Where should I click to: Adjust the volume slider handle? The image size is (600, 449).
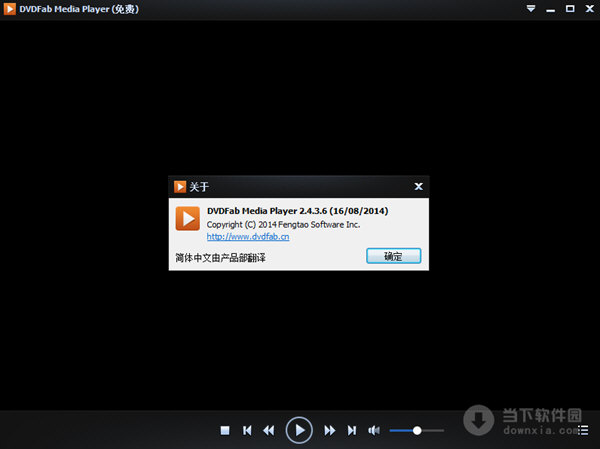point(417,431)
